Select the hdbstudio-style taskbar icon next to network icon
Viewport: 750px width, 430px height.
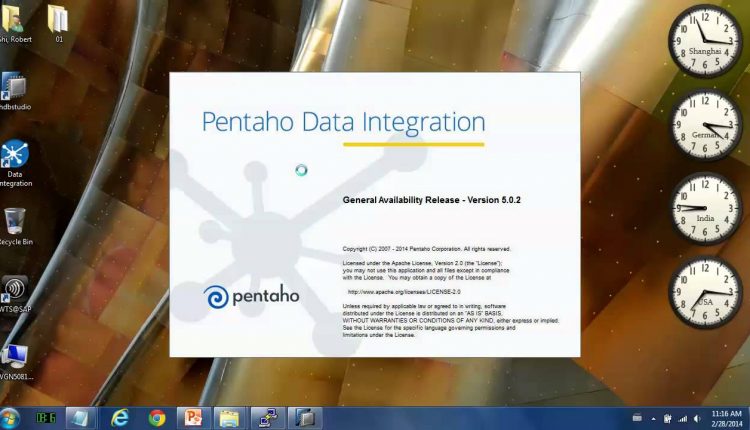pyautogui.click(x=305, y=419)
